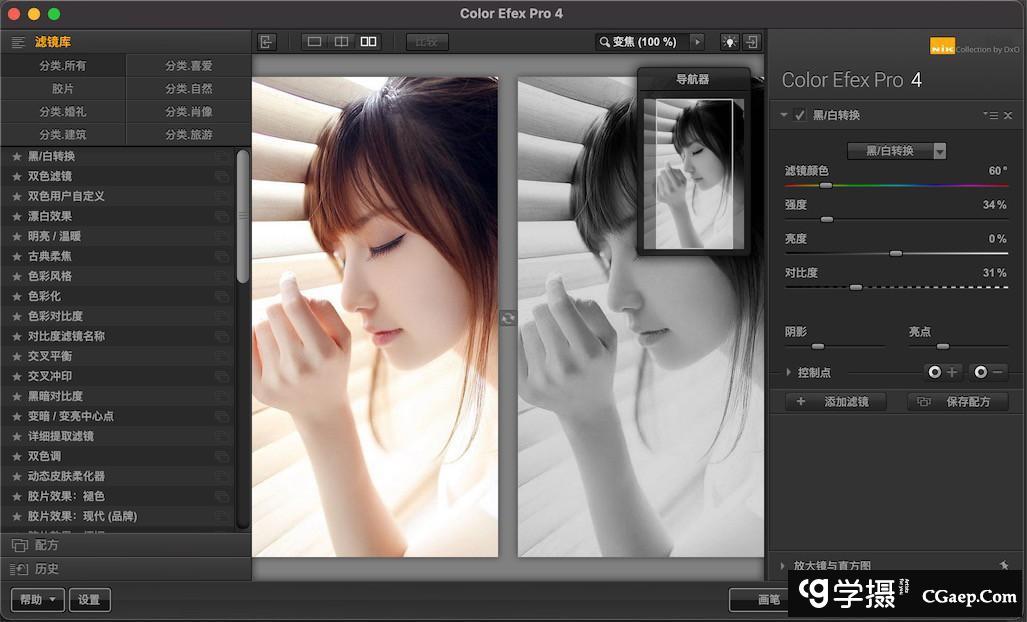Expand the 控制点 section
Screen dimensions: 1027x622
pyautogui.click(x=788, y=373)
